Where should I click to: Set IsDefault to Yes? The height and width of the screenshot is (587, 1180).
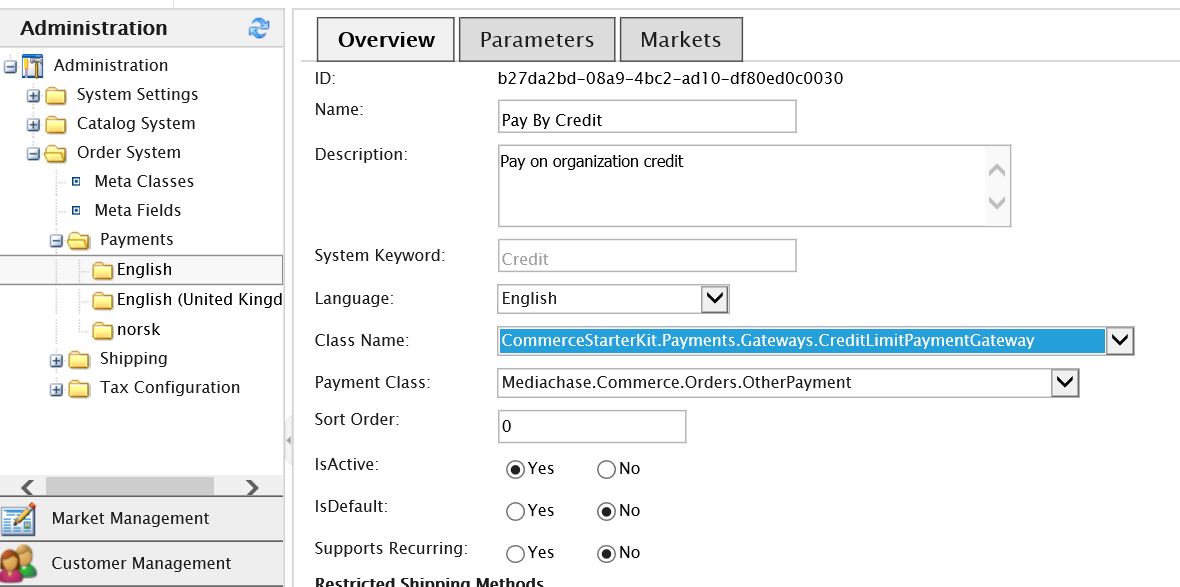point(514,510)
